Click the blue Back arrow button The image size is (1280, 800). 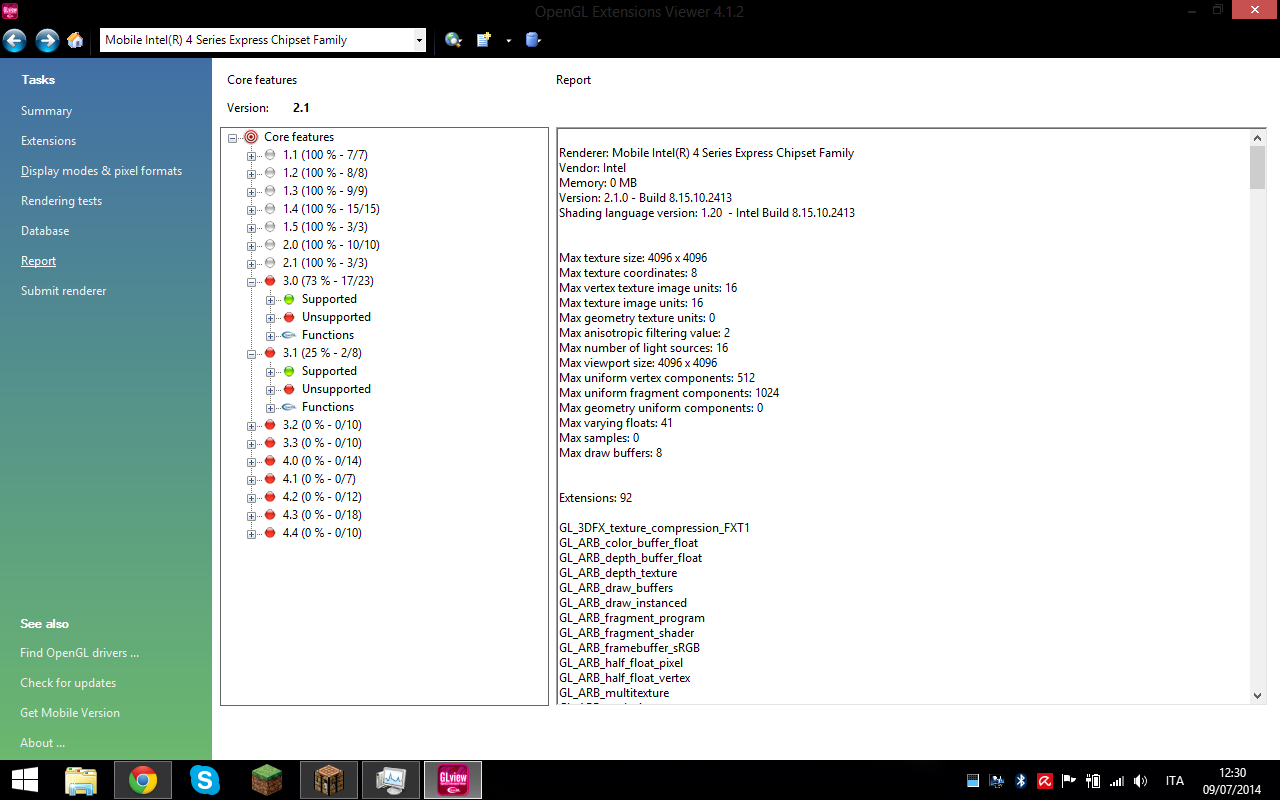(x=15, y=40)
